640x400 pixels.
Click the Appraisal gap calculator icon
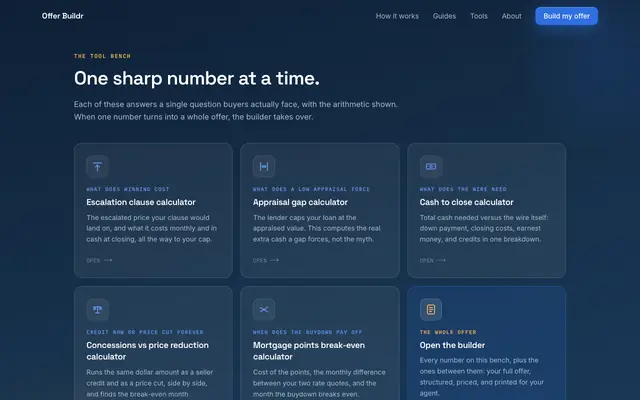click(264, 167)
